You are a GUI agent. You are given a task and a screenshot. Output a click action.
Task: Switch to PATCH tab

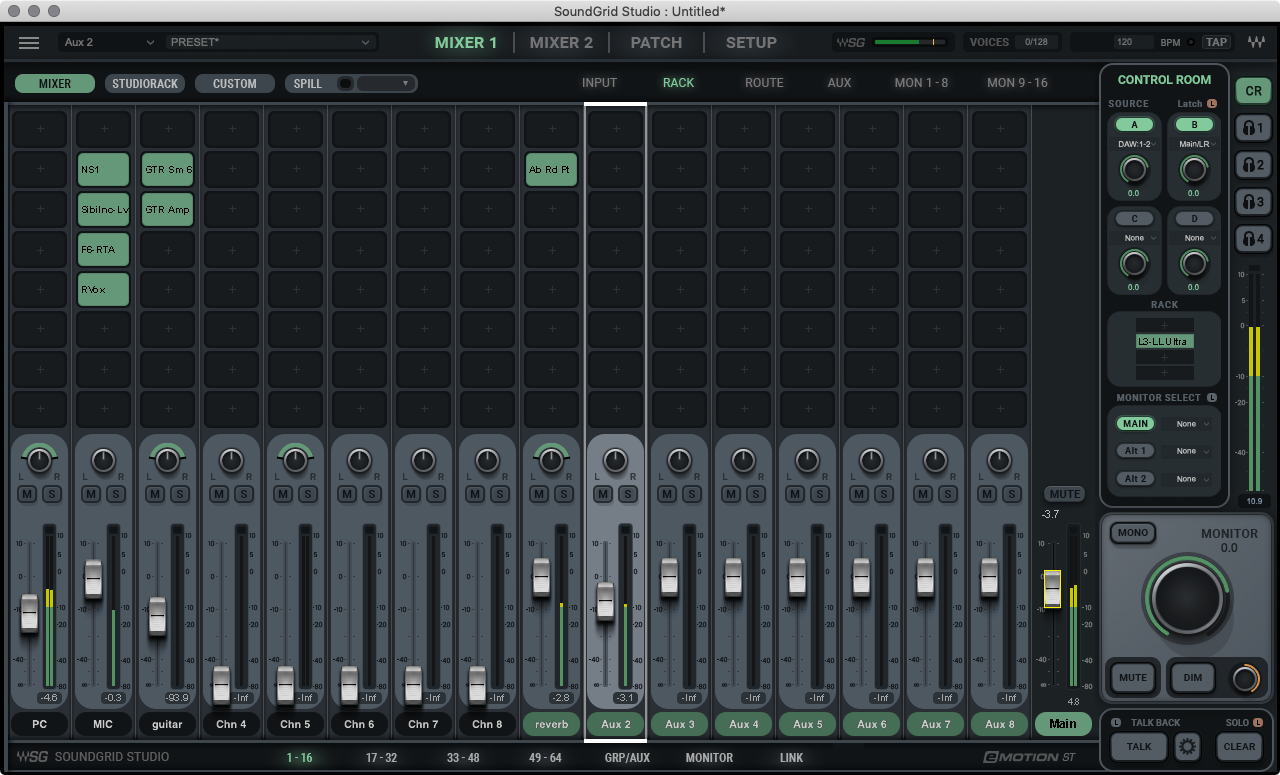[x=656, y=42]
